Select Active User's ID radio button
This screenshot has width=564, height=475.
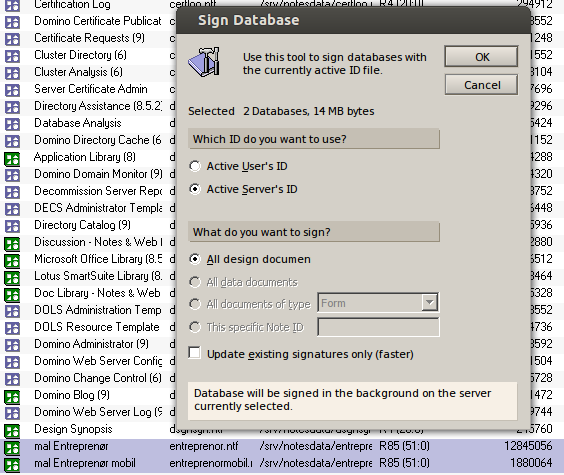coord(195,166)
